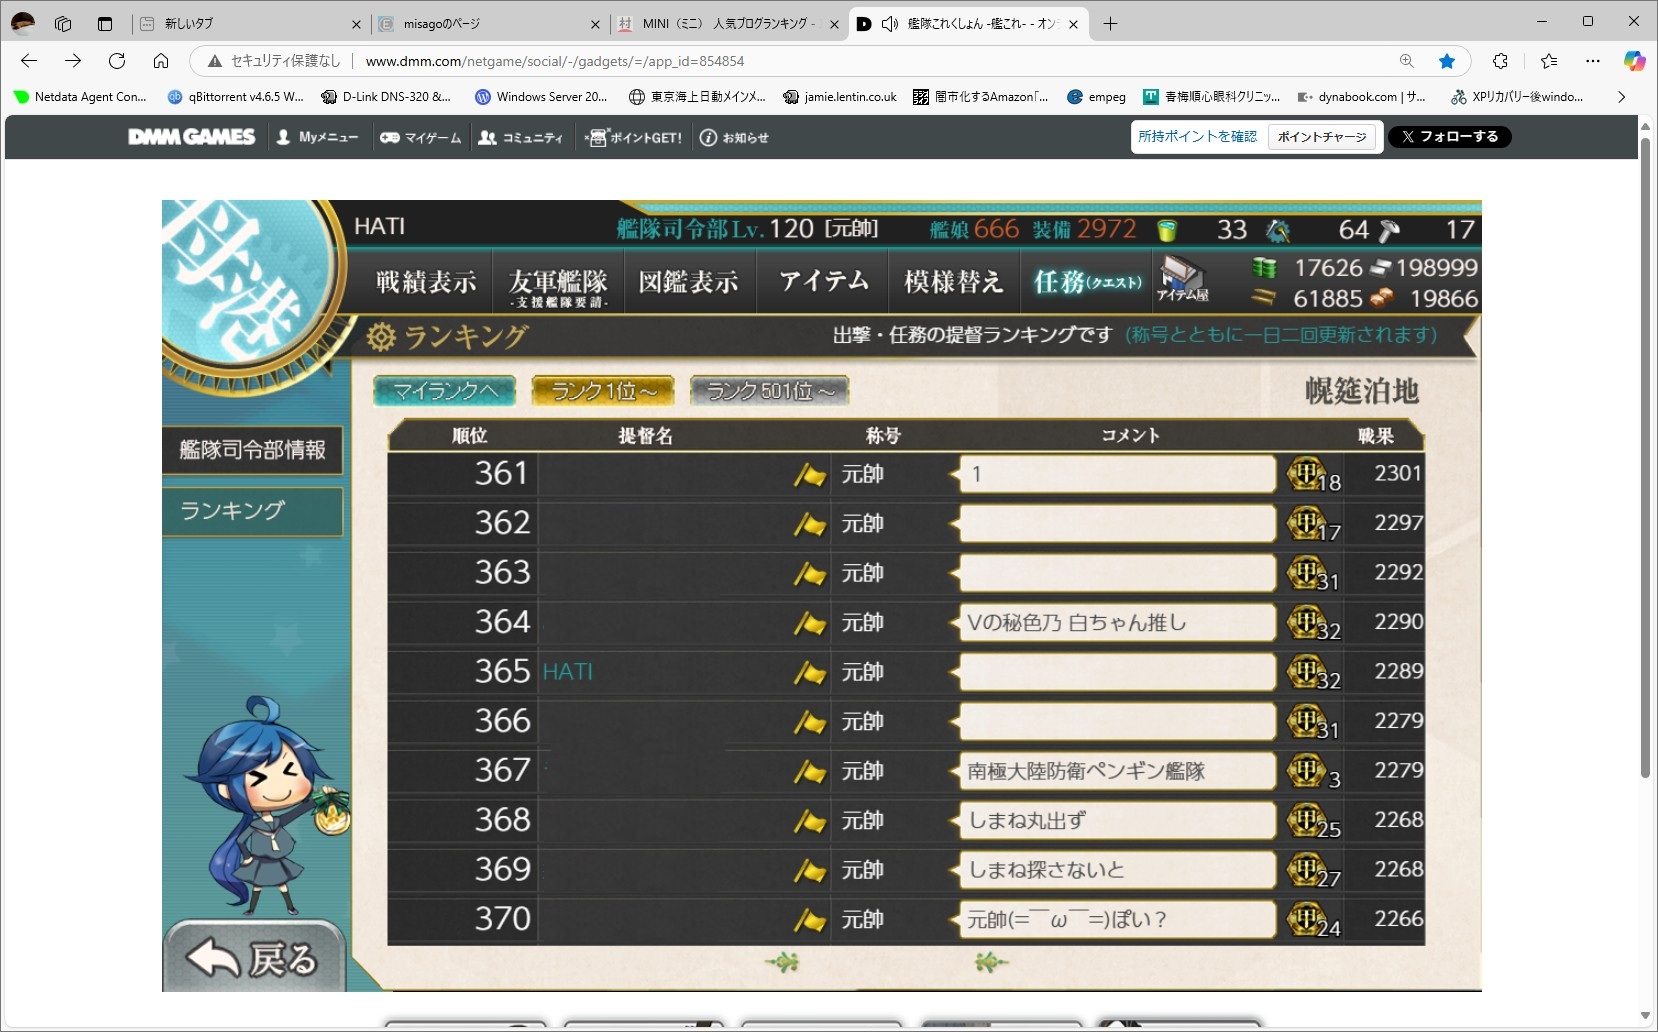Open ポイントGET! link
This screenshot has width=1658, height=1032.
tap(635, 137)
